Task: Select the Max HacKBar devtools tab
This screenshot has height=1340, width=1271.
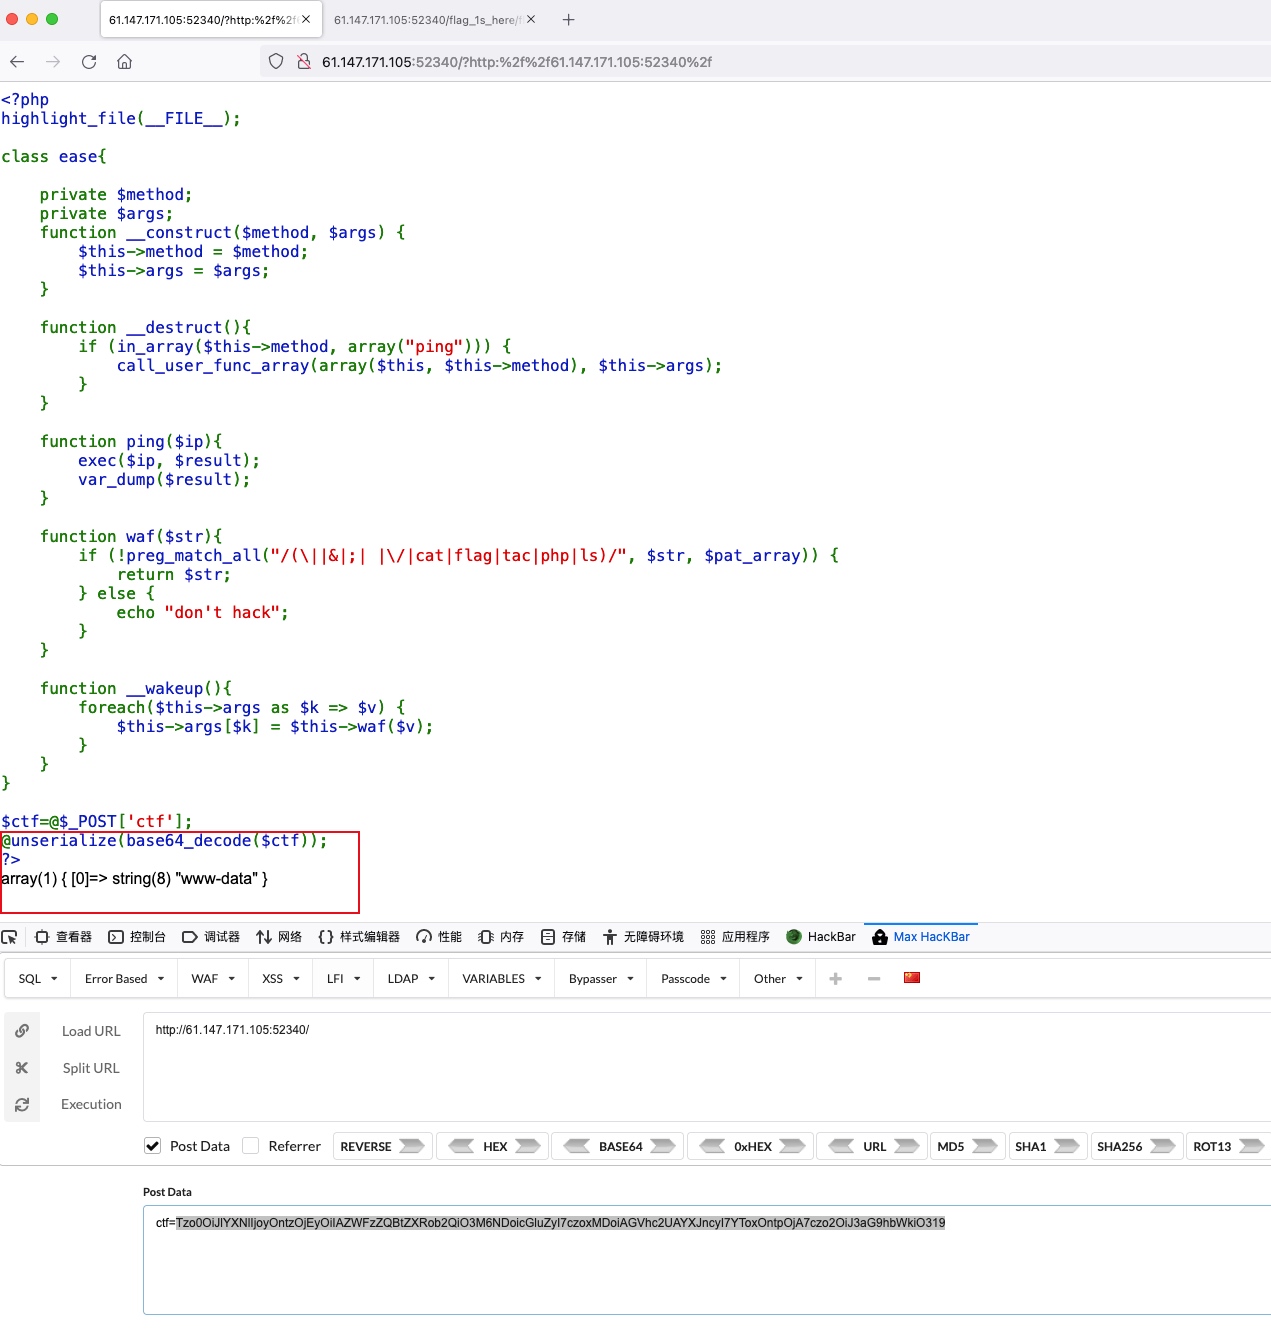Action: [921, 937]
